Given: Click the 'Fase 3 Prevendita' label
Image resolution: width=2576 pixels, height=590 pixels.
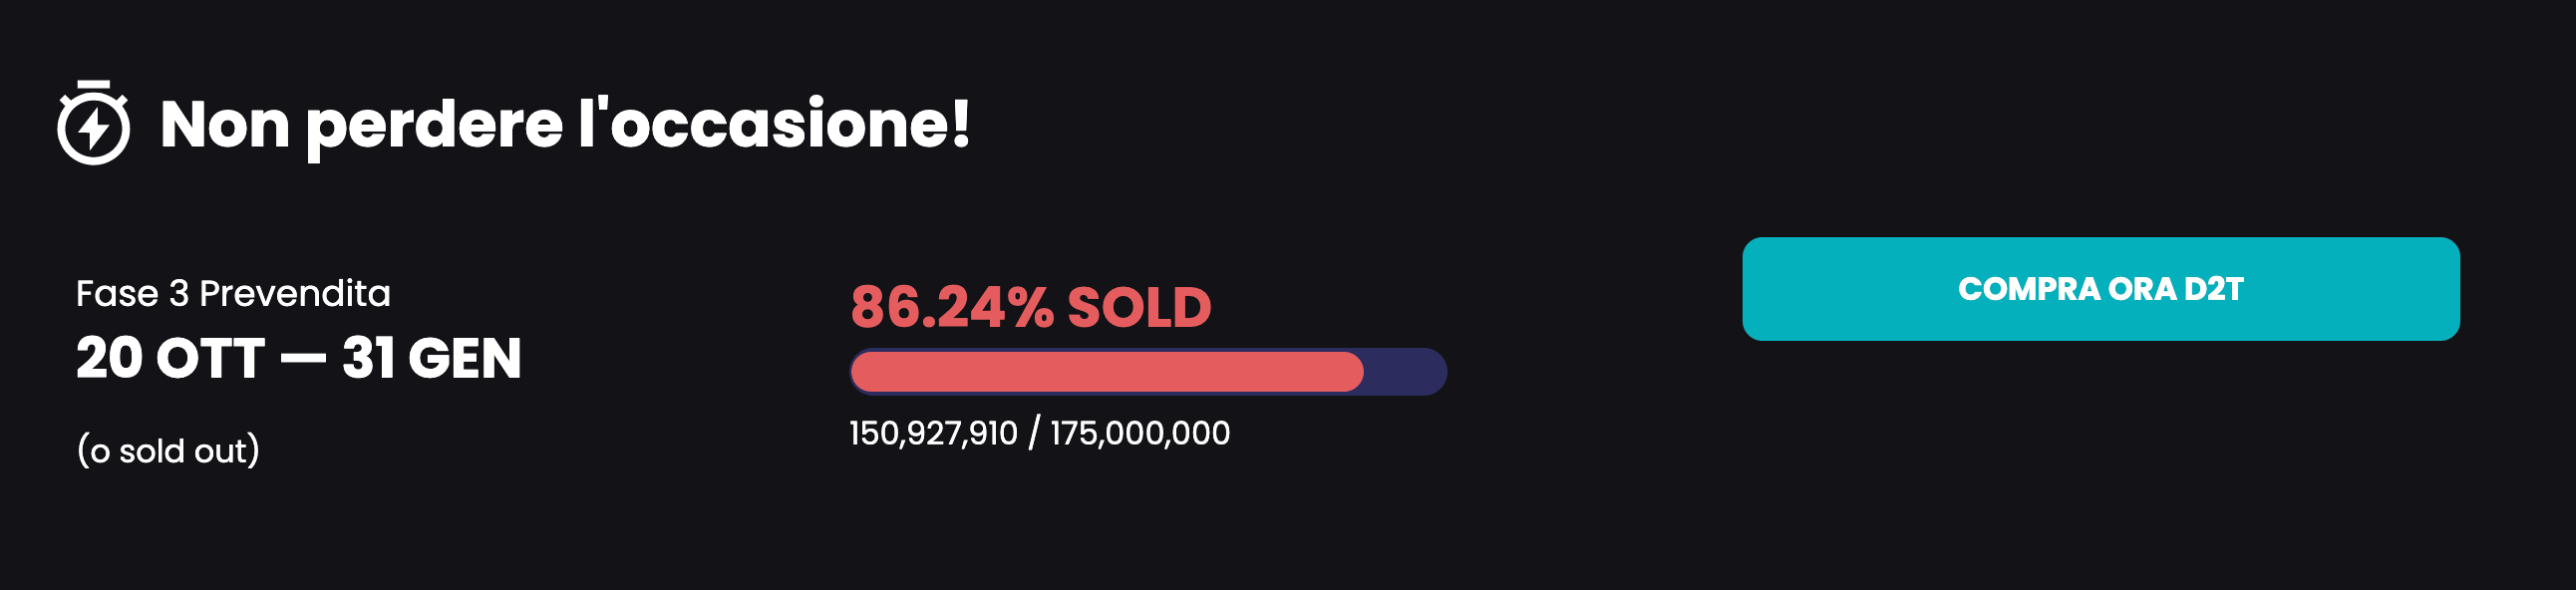Looking at the screenshot, I should click(233, 294).
